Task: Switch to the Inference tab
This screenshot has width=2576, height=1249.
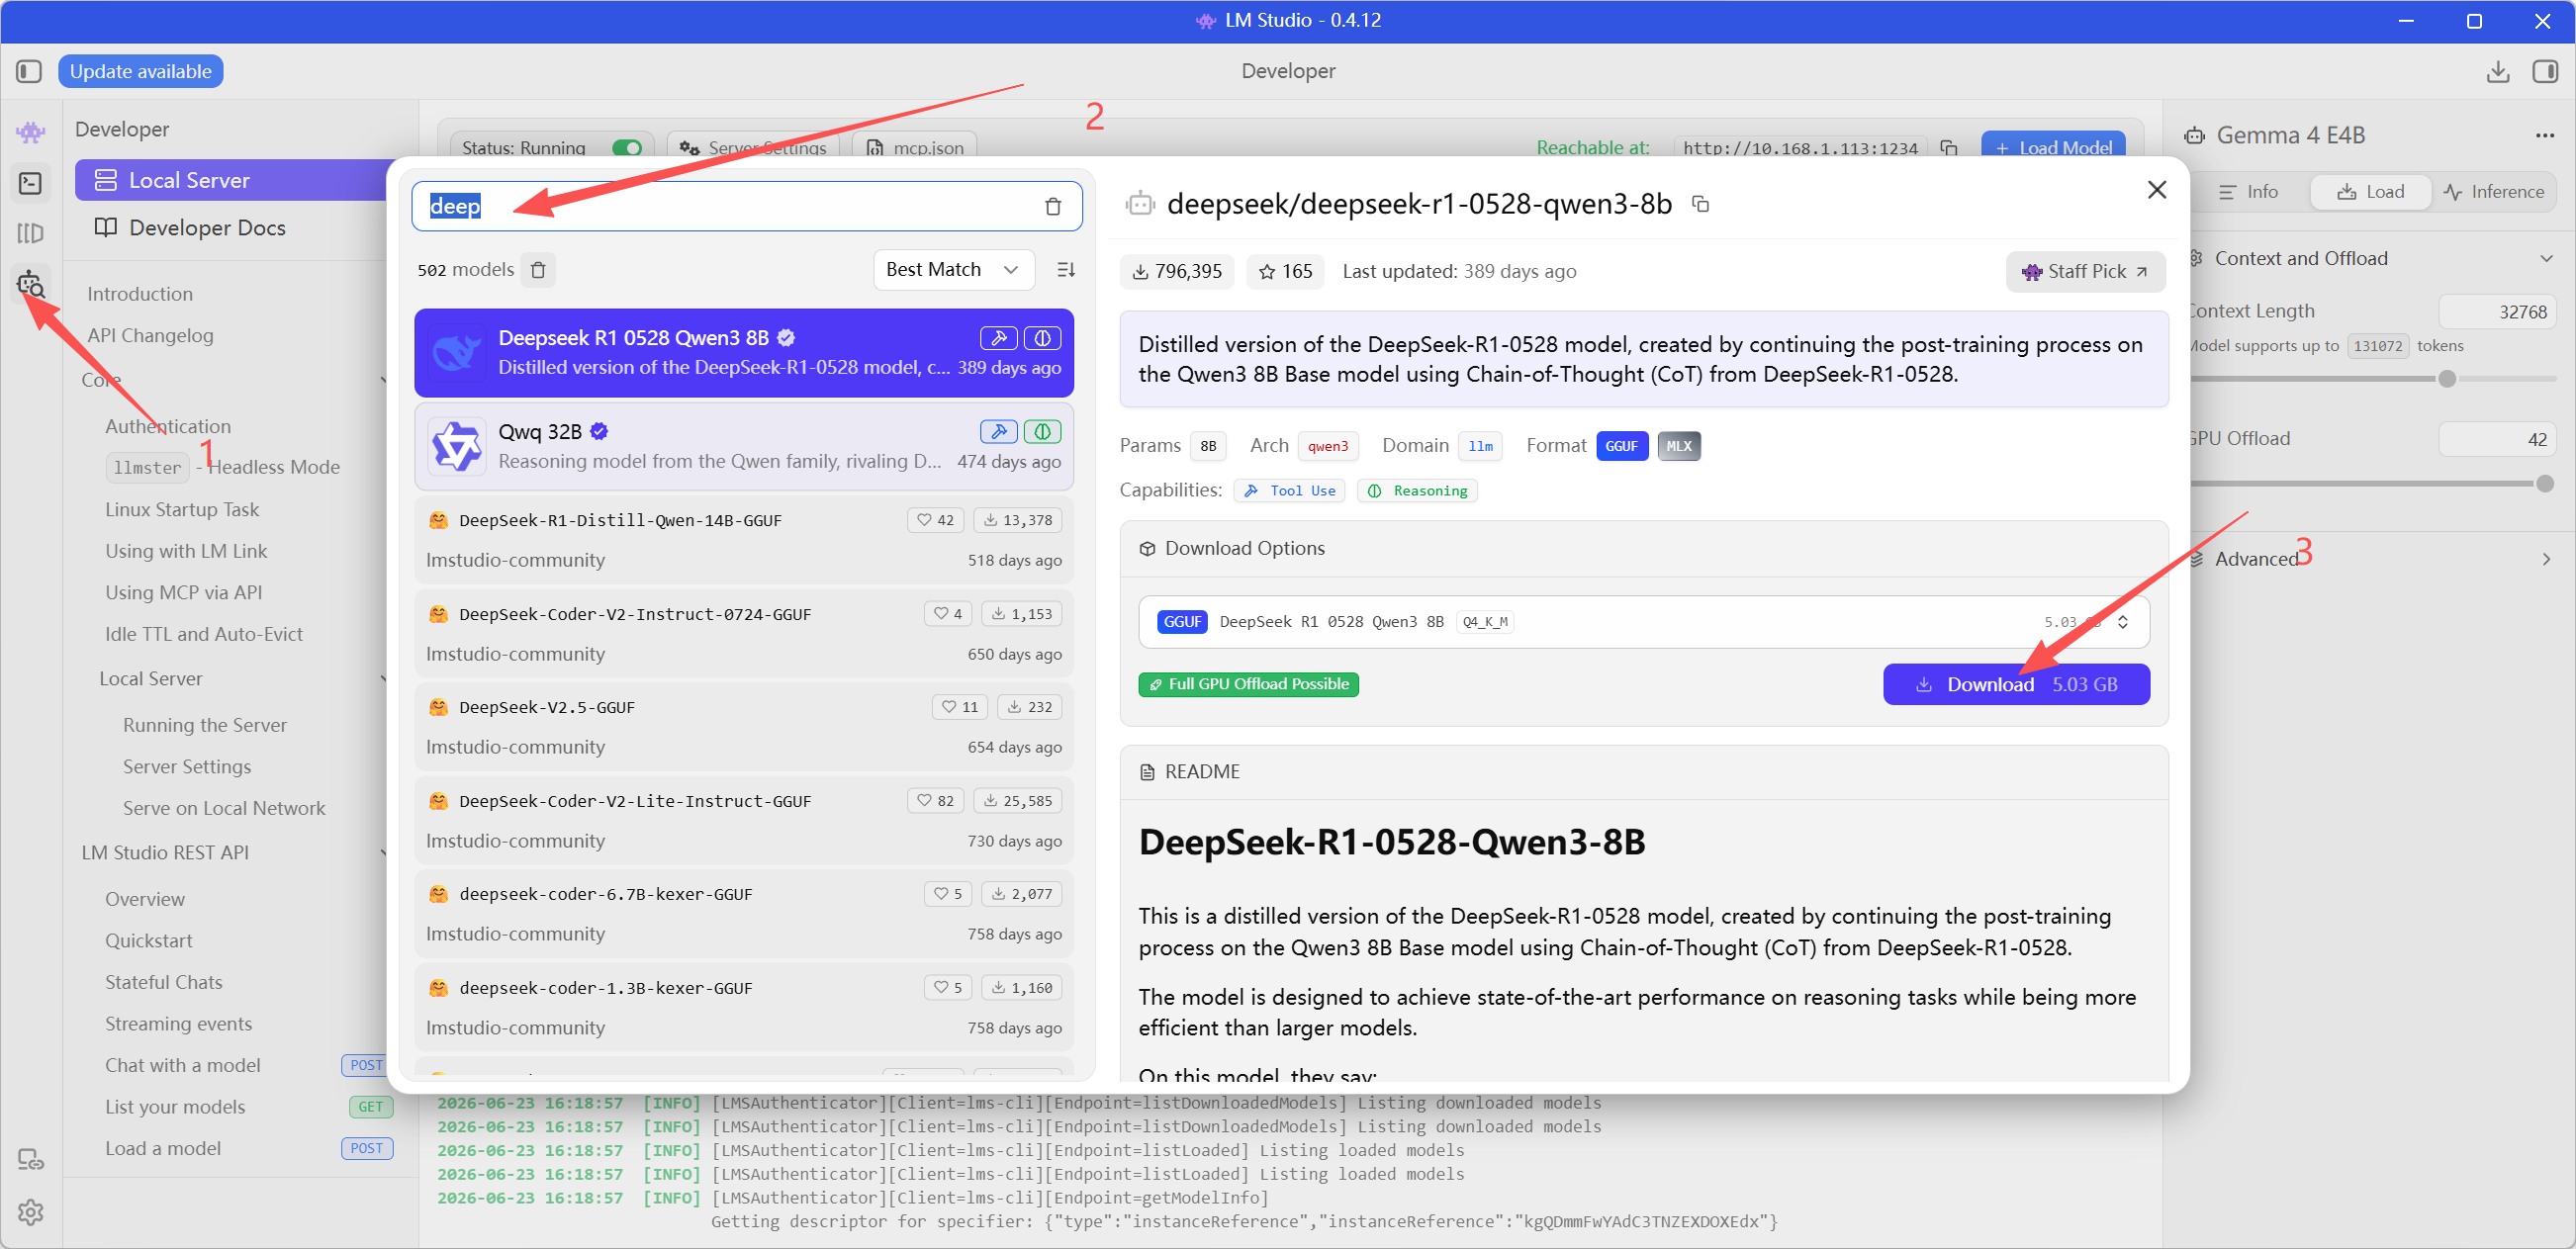Action: click(x=2493, y=192)
